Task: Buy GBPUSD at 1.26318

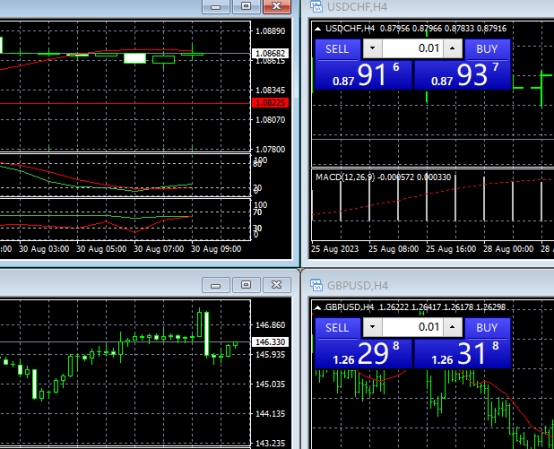Action: pyautogui.click(x=462, y=343)
